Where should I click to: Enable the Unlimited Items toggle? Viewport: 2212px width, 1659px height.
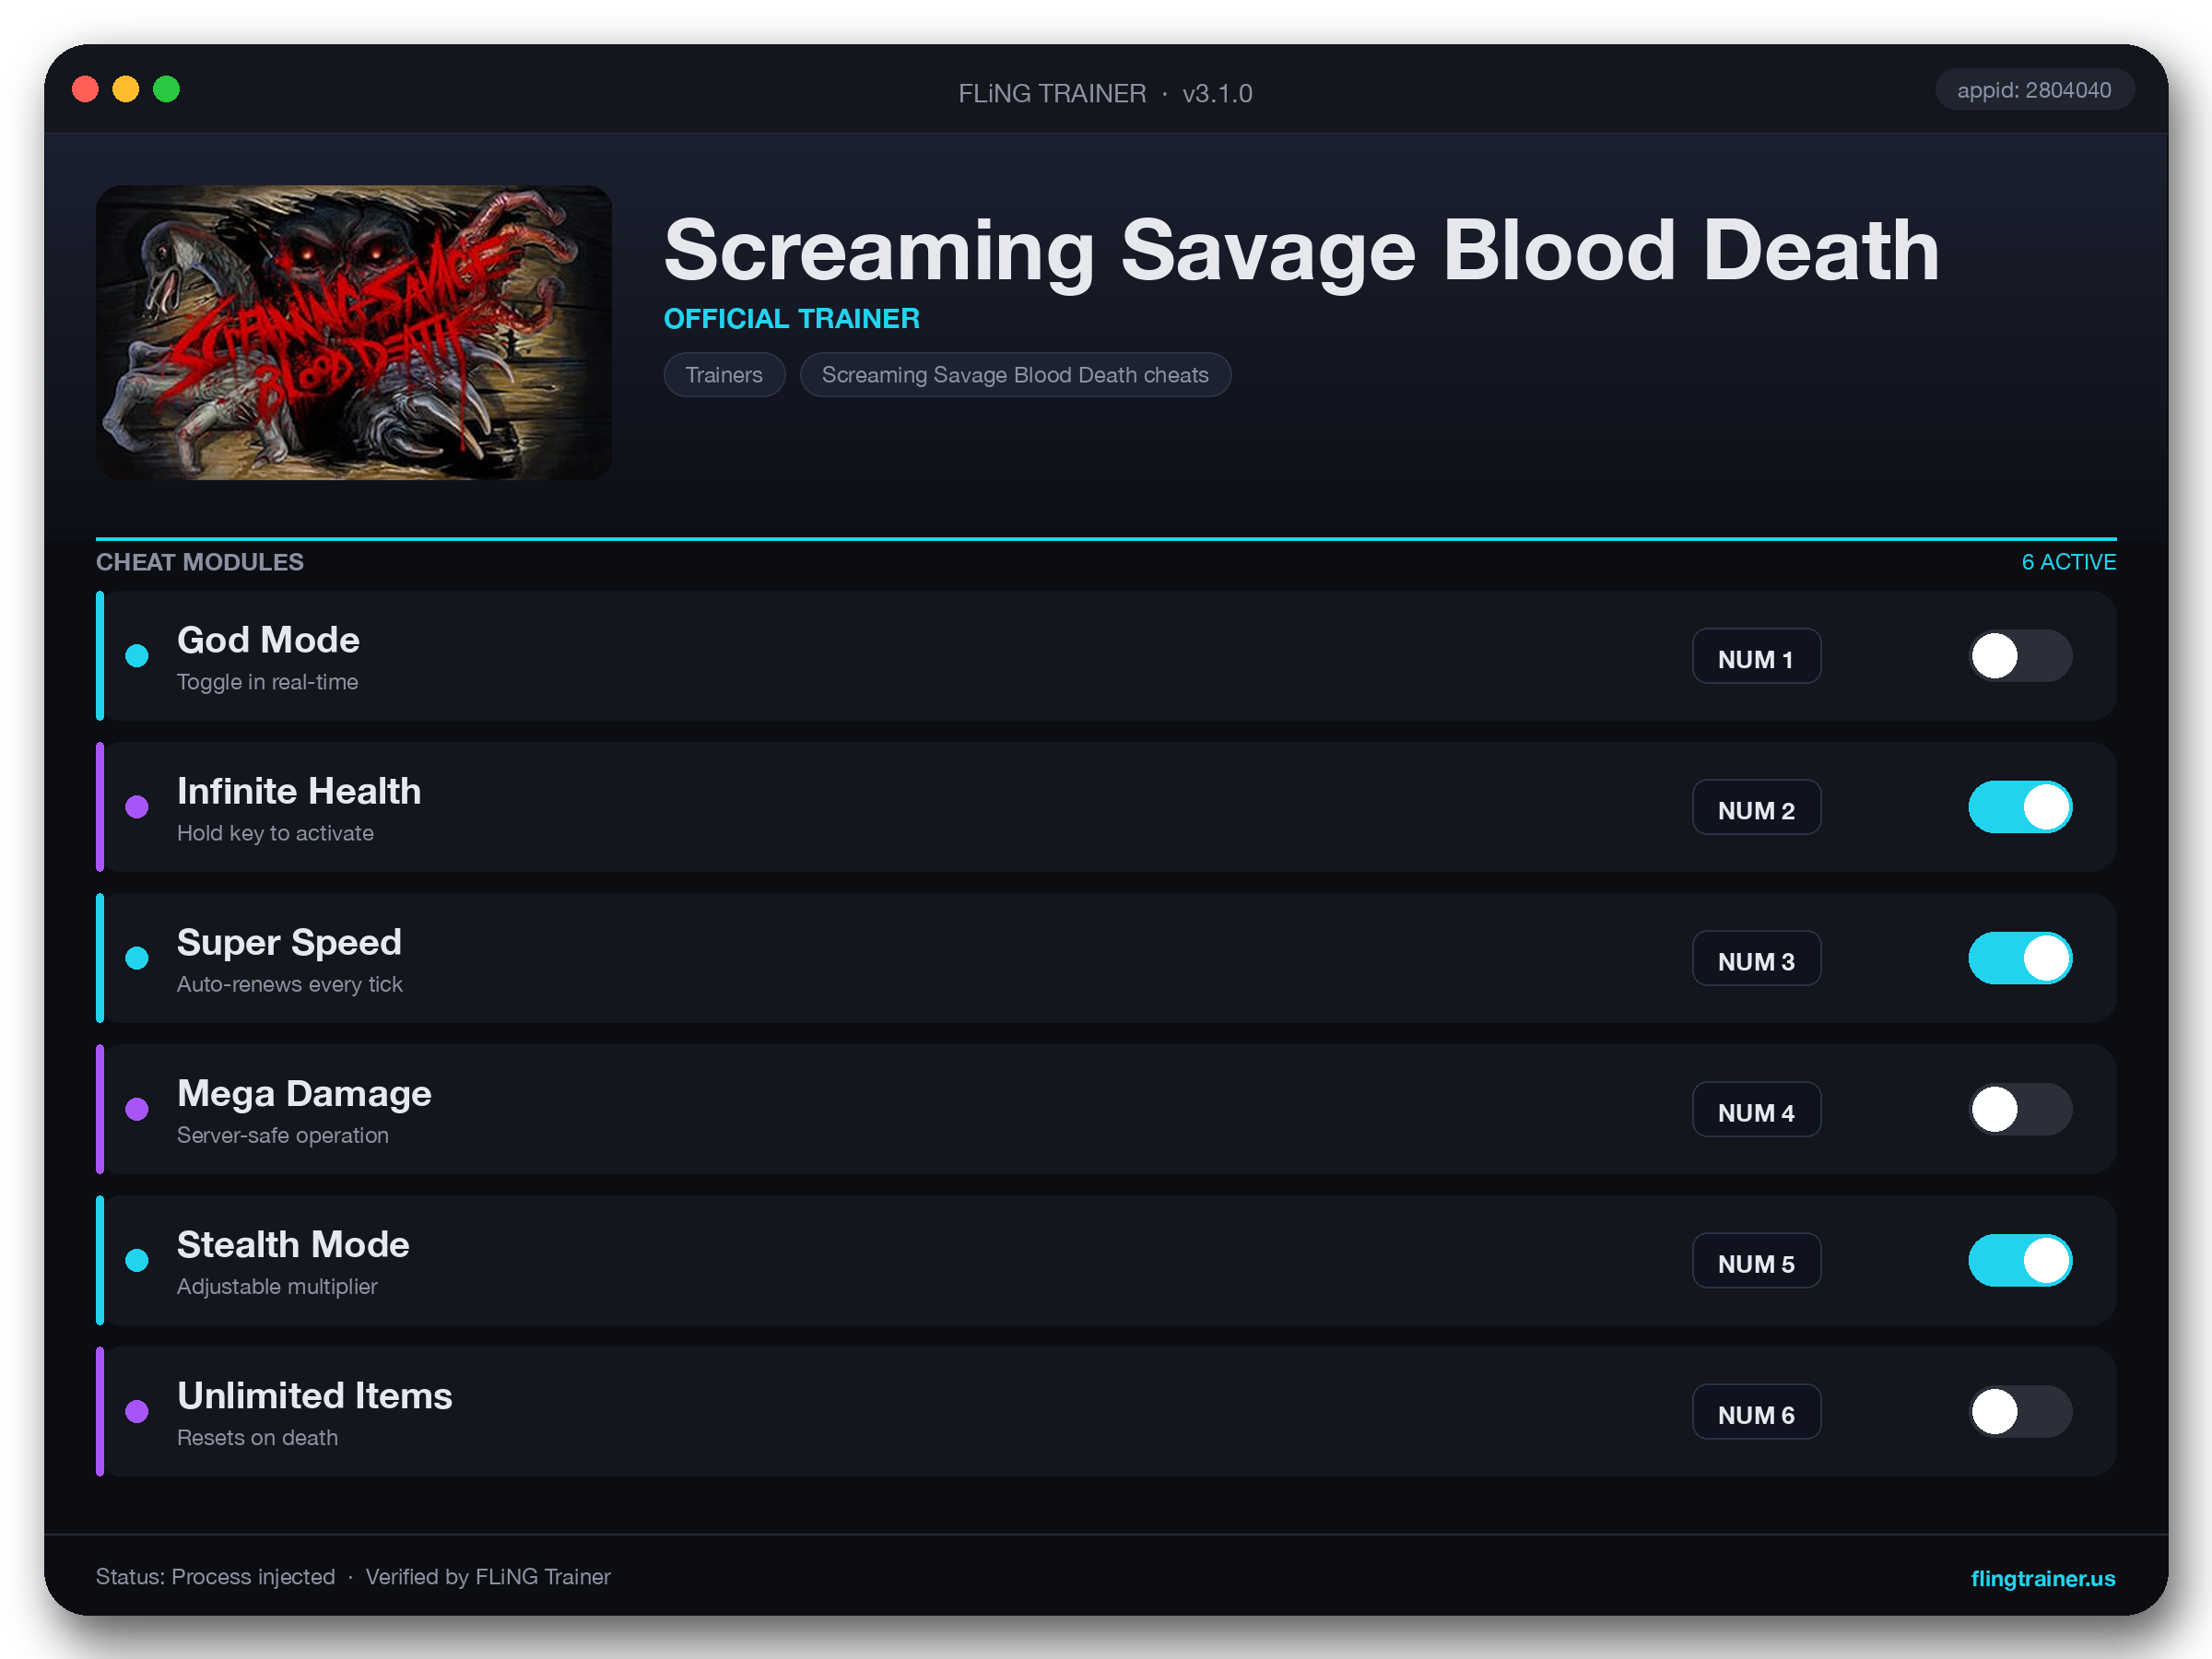click(x=2020, y=1411)
